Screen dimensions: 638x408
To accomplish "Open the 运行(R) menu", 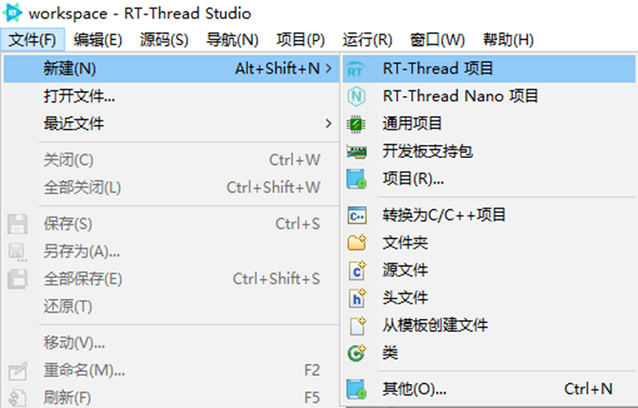I will [x=367, y=40].
